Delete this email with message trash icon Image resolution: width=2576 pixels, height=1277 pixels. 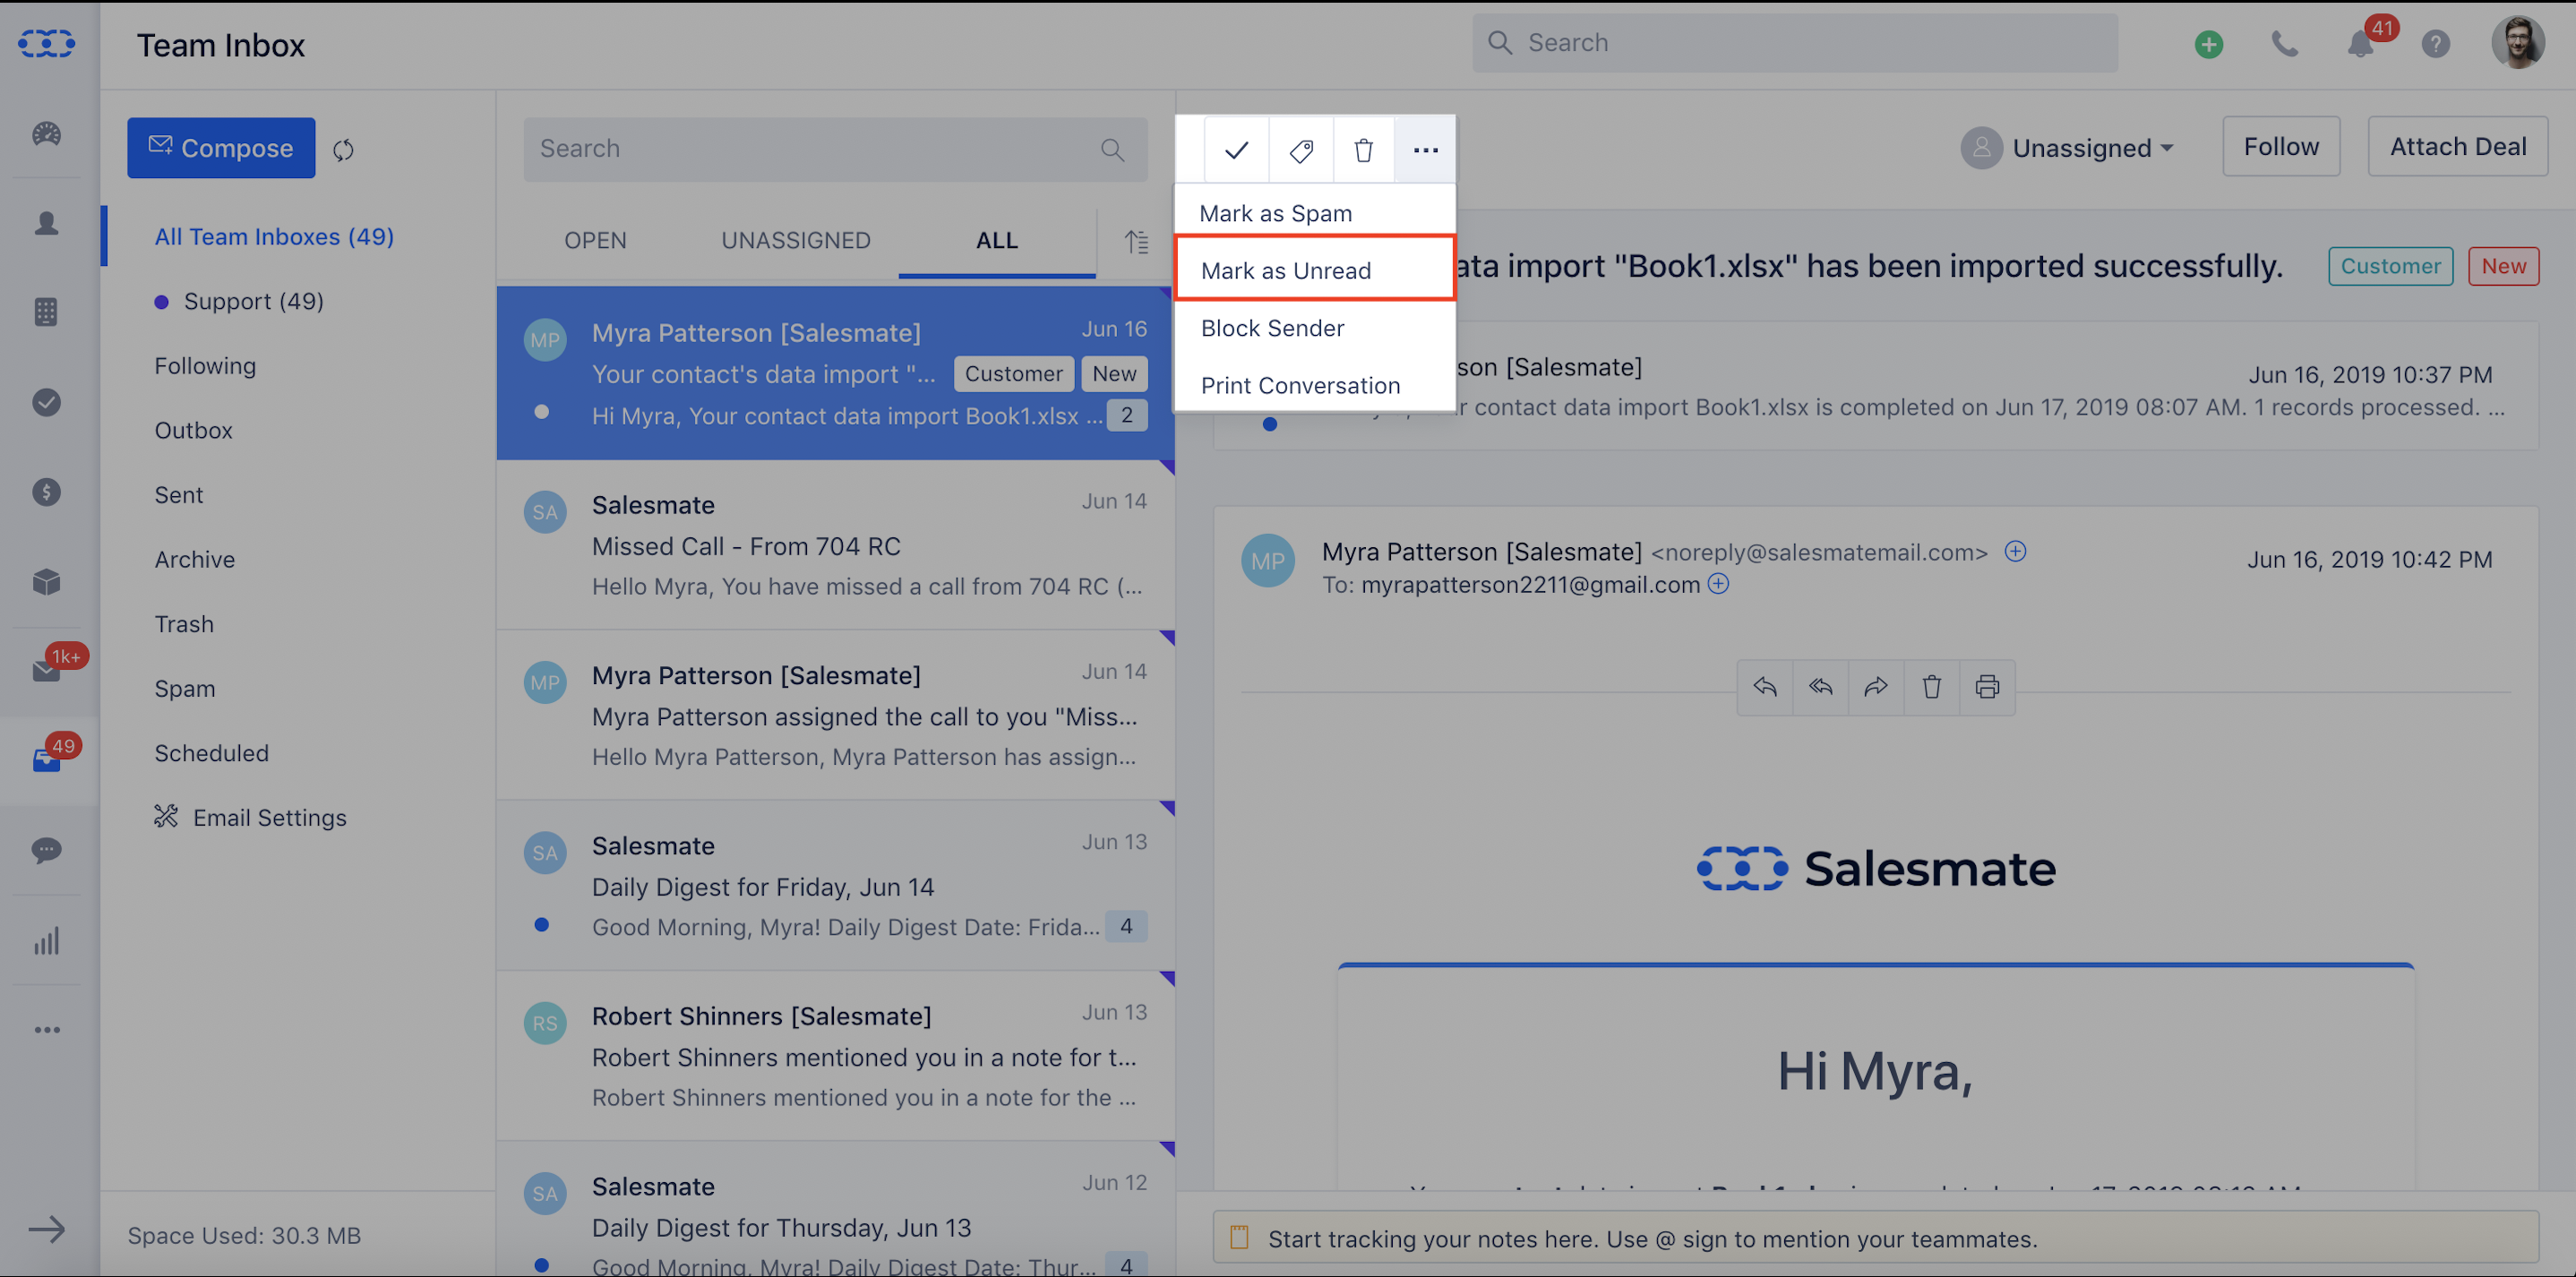(x=1932, y=687)
